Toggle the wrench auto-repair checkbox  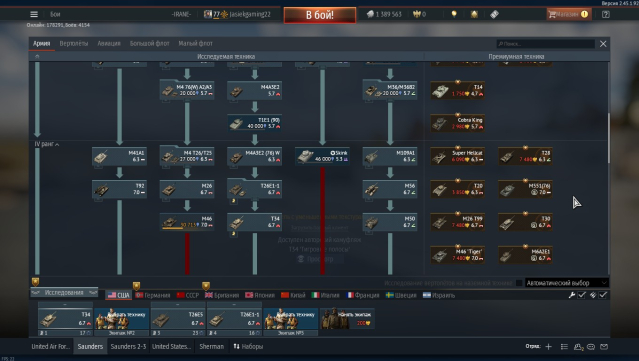tap(582, 295)
